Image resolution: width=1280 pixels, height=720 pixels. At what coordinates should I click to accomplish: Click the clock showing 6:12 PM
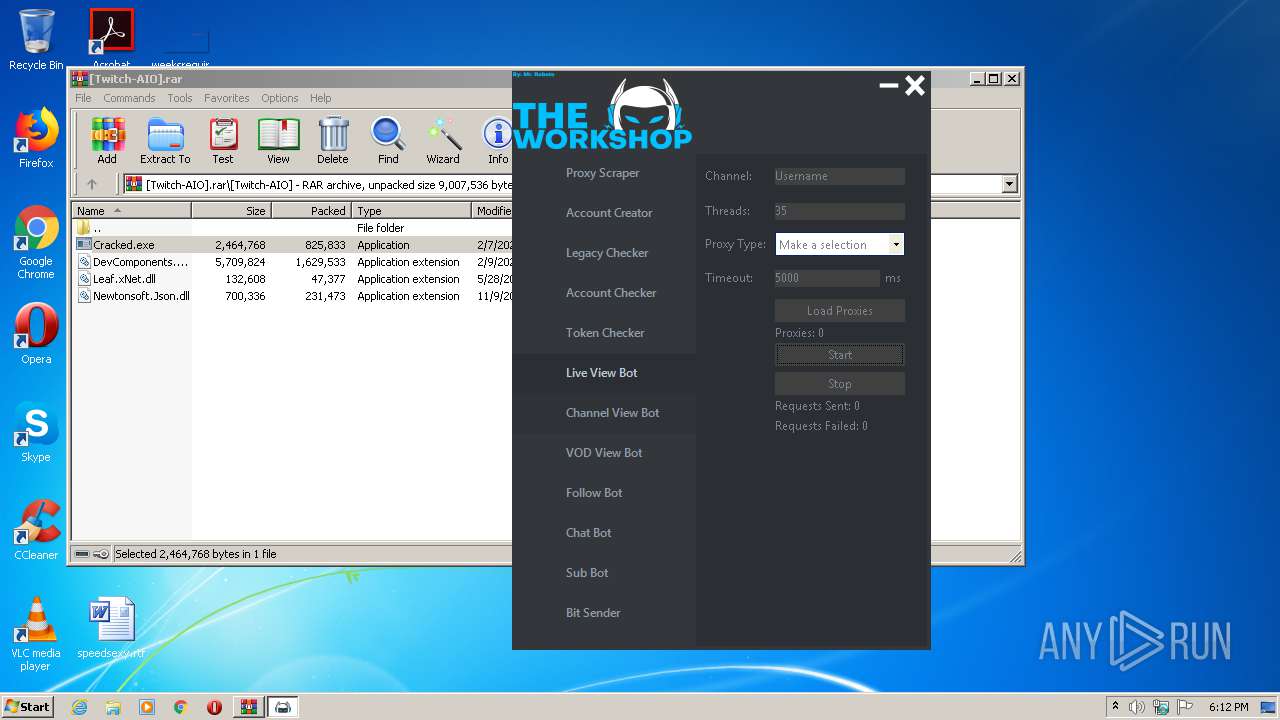click(x=1228, y=707)
